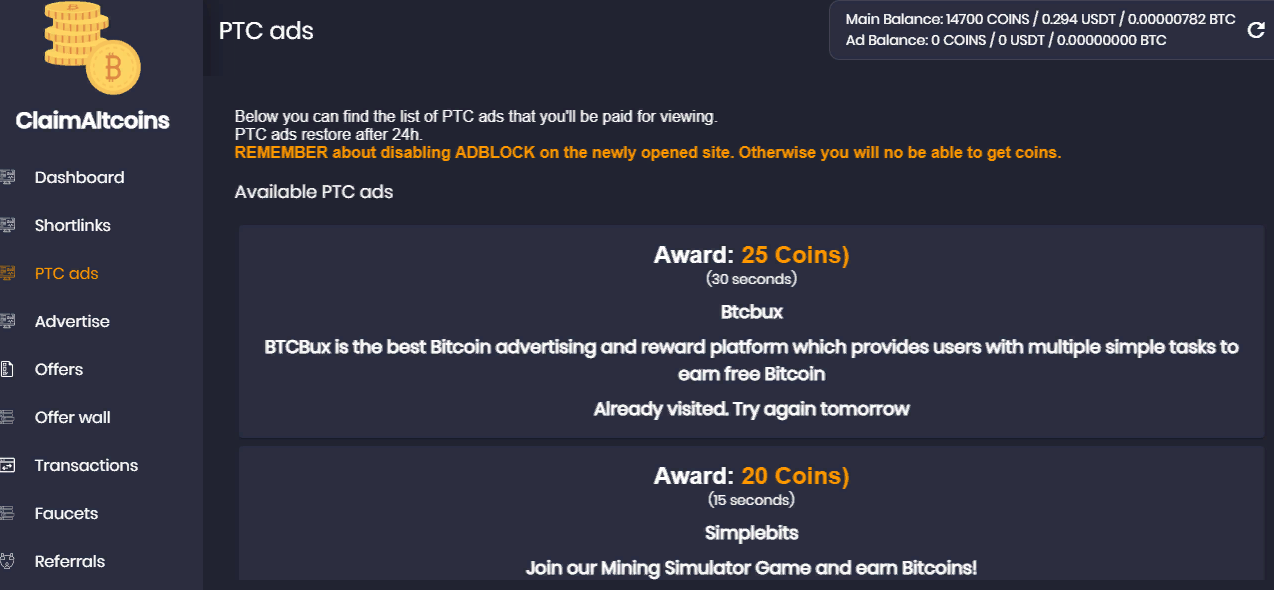Click the Ad Balance text line

click(x=1005, y=41)
